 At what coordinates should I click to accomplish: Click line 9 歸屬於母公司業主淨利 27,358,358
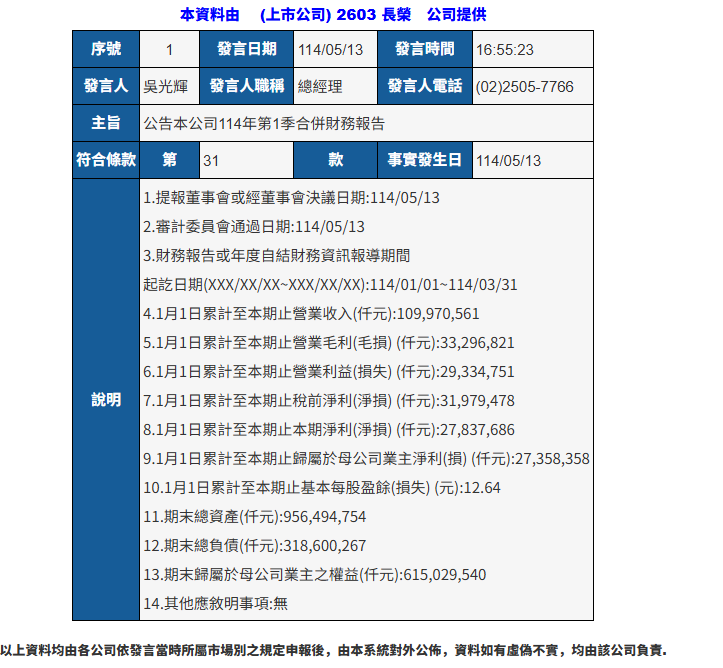click(366, 459)
